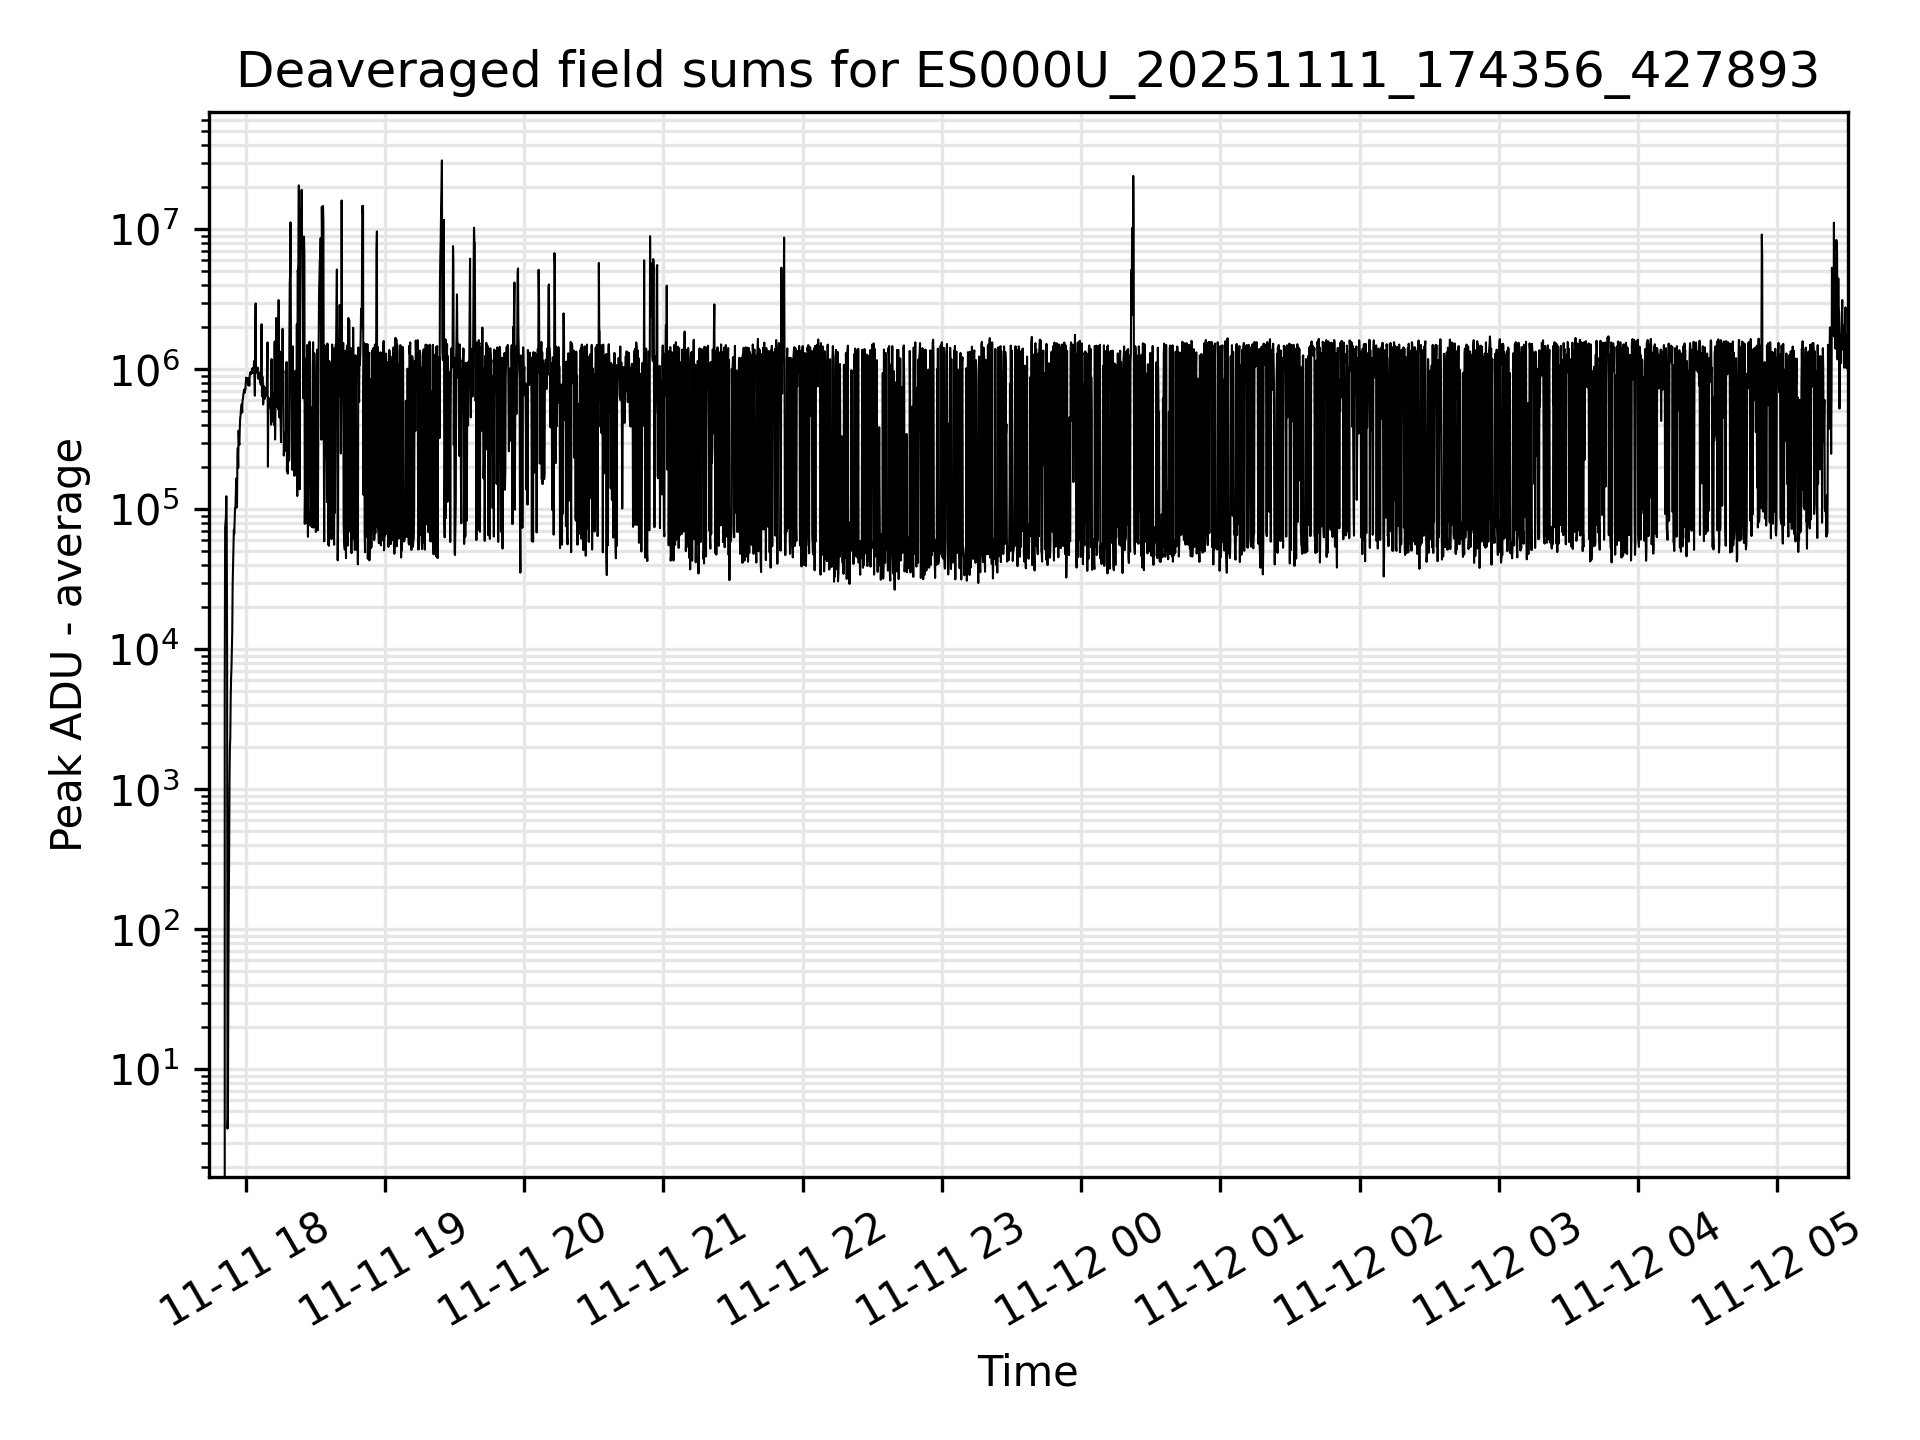
Task: Click the isolated spike just before 11-12 05
Action: 1761,280
